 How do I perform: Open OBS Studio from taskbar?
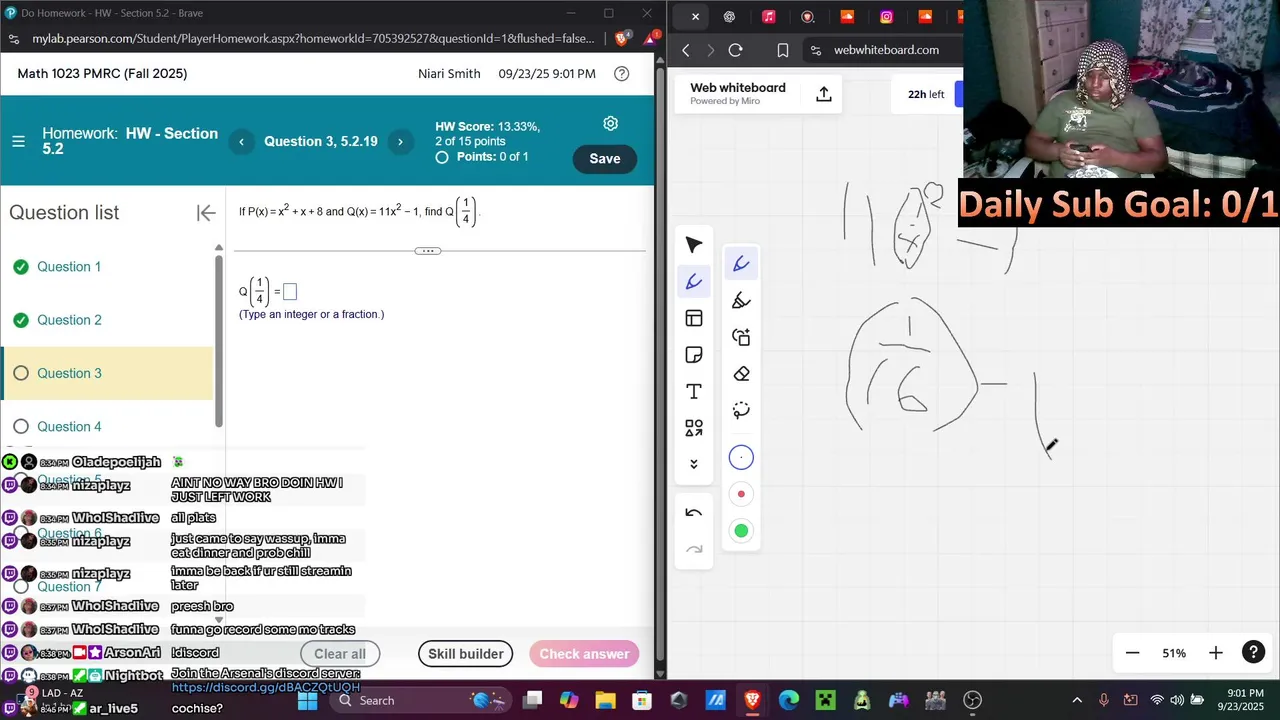(x=972, y=700)
